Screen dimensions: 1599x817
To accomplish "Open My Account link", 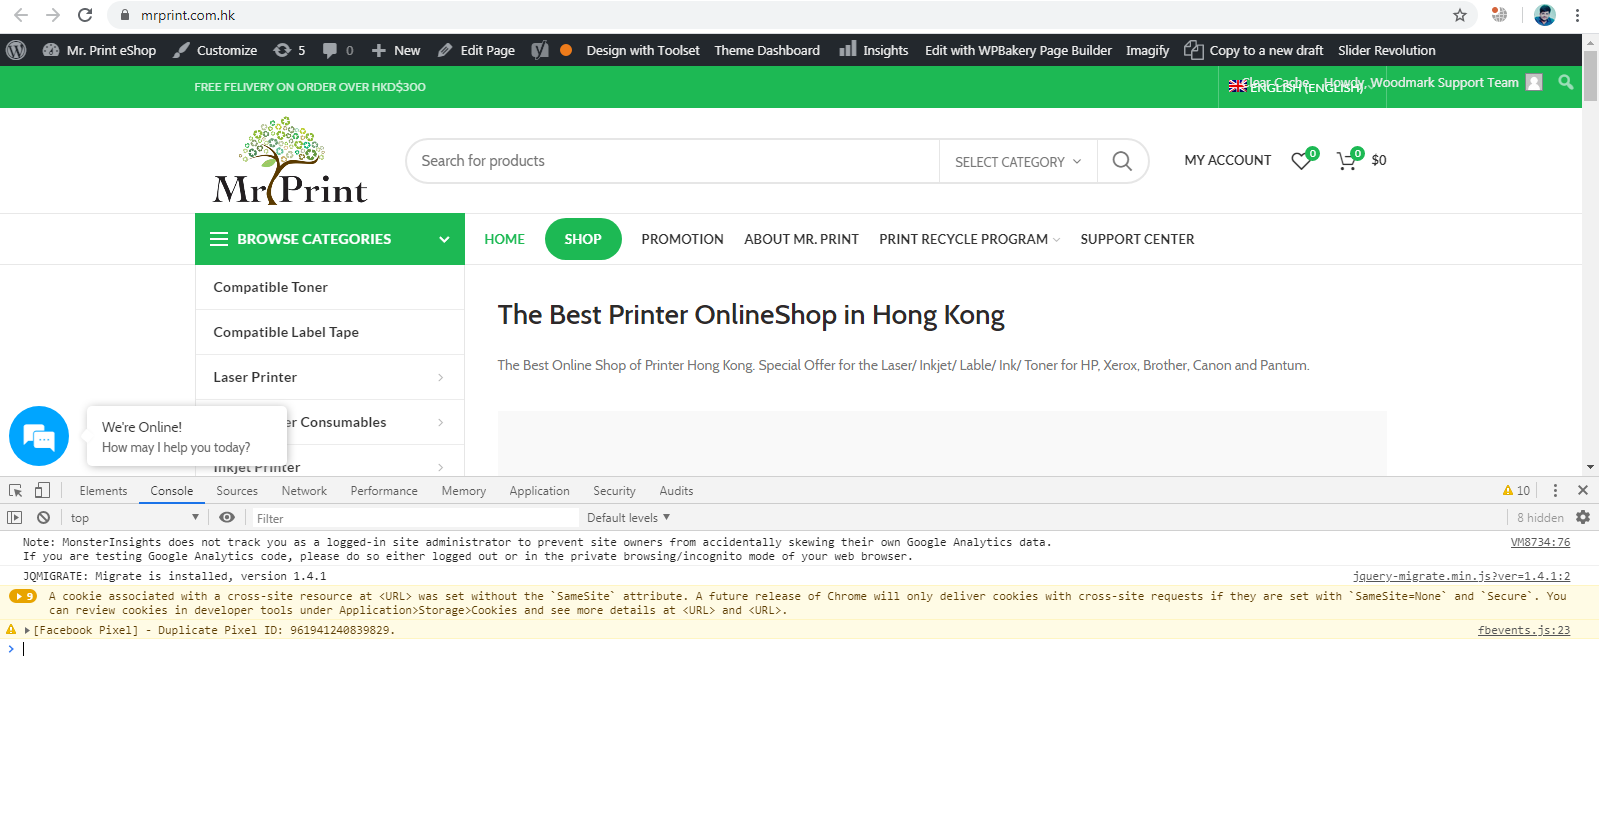I will 1228,160.
